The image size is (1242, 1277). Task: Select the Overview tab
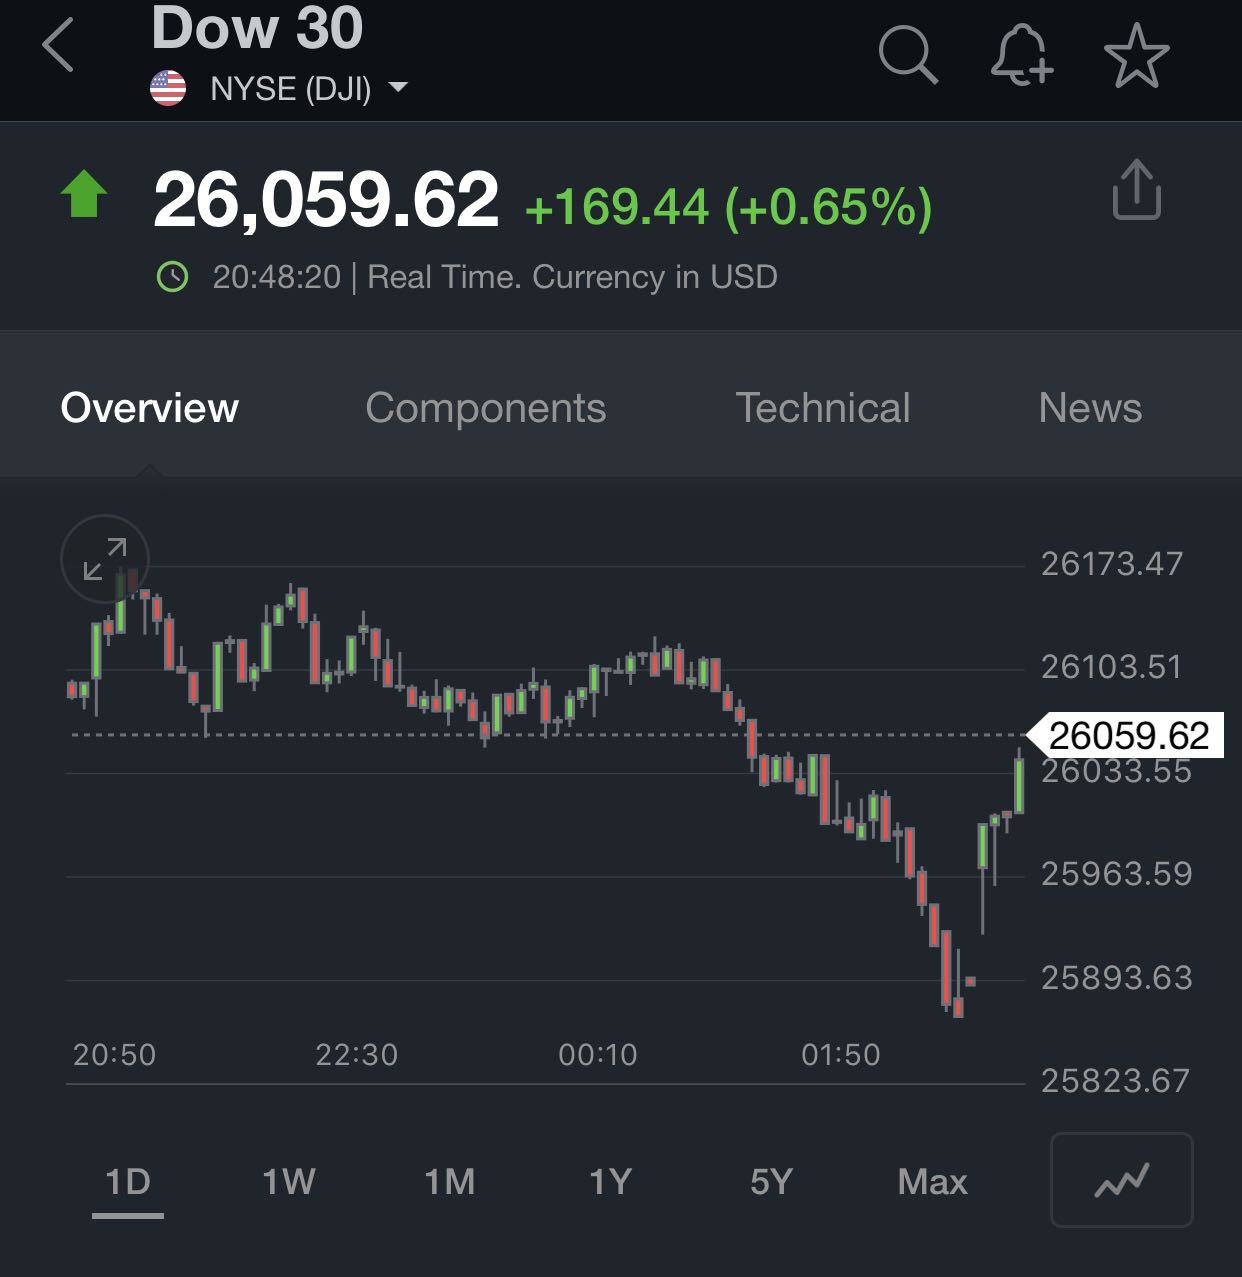click(150, 408)
